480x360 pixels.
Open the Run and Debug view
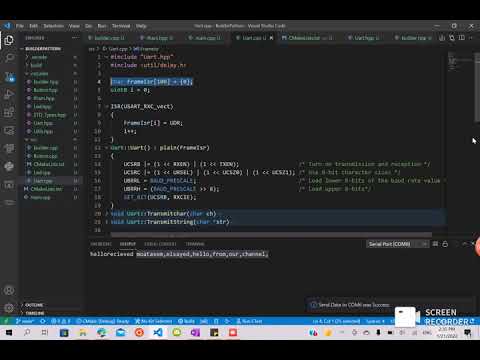click(x=9, y=94)
